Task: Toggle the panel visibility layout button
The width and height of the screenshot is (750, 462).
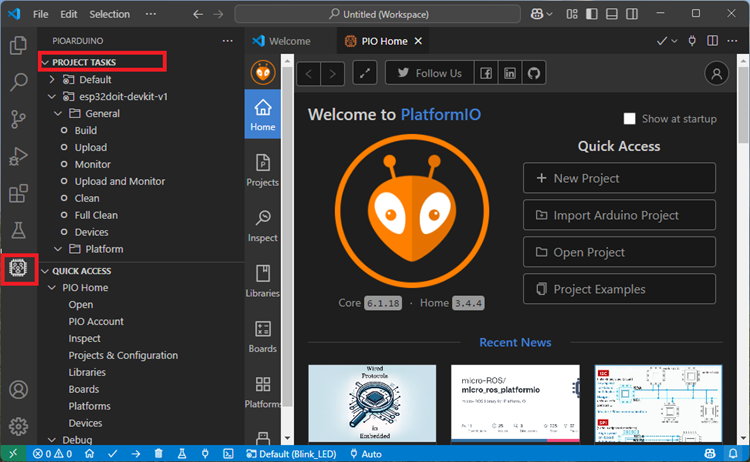Action: [612, 14]
